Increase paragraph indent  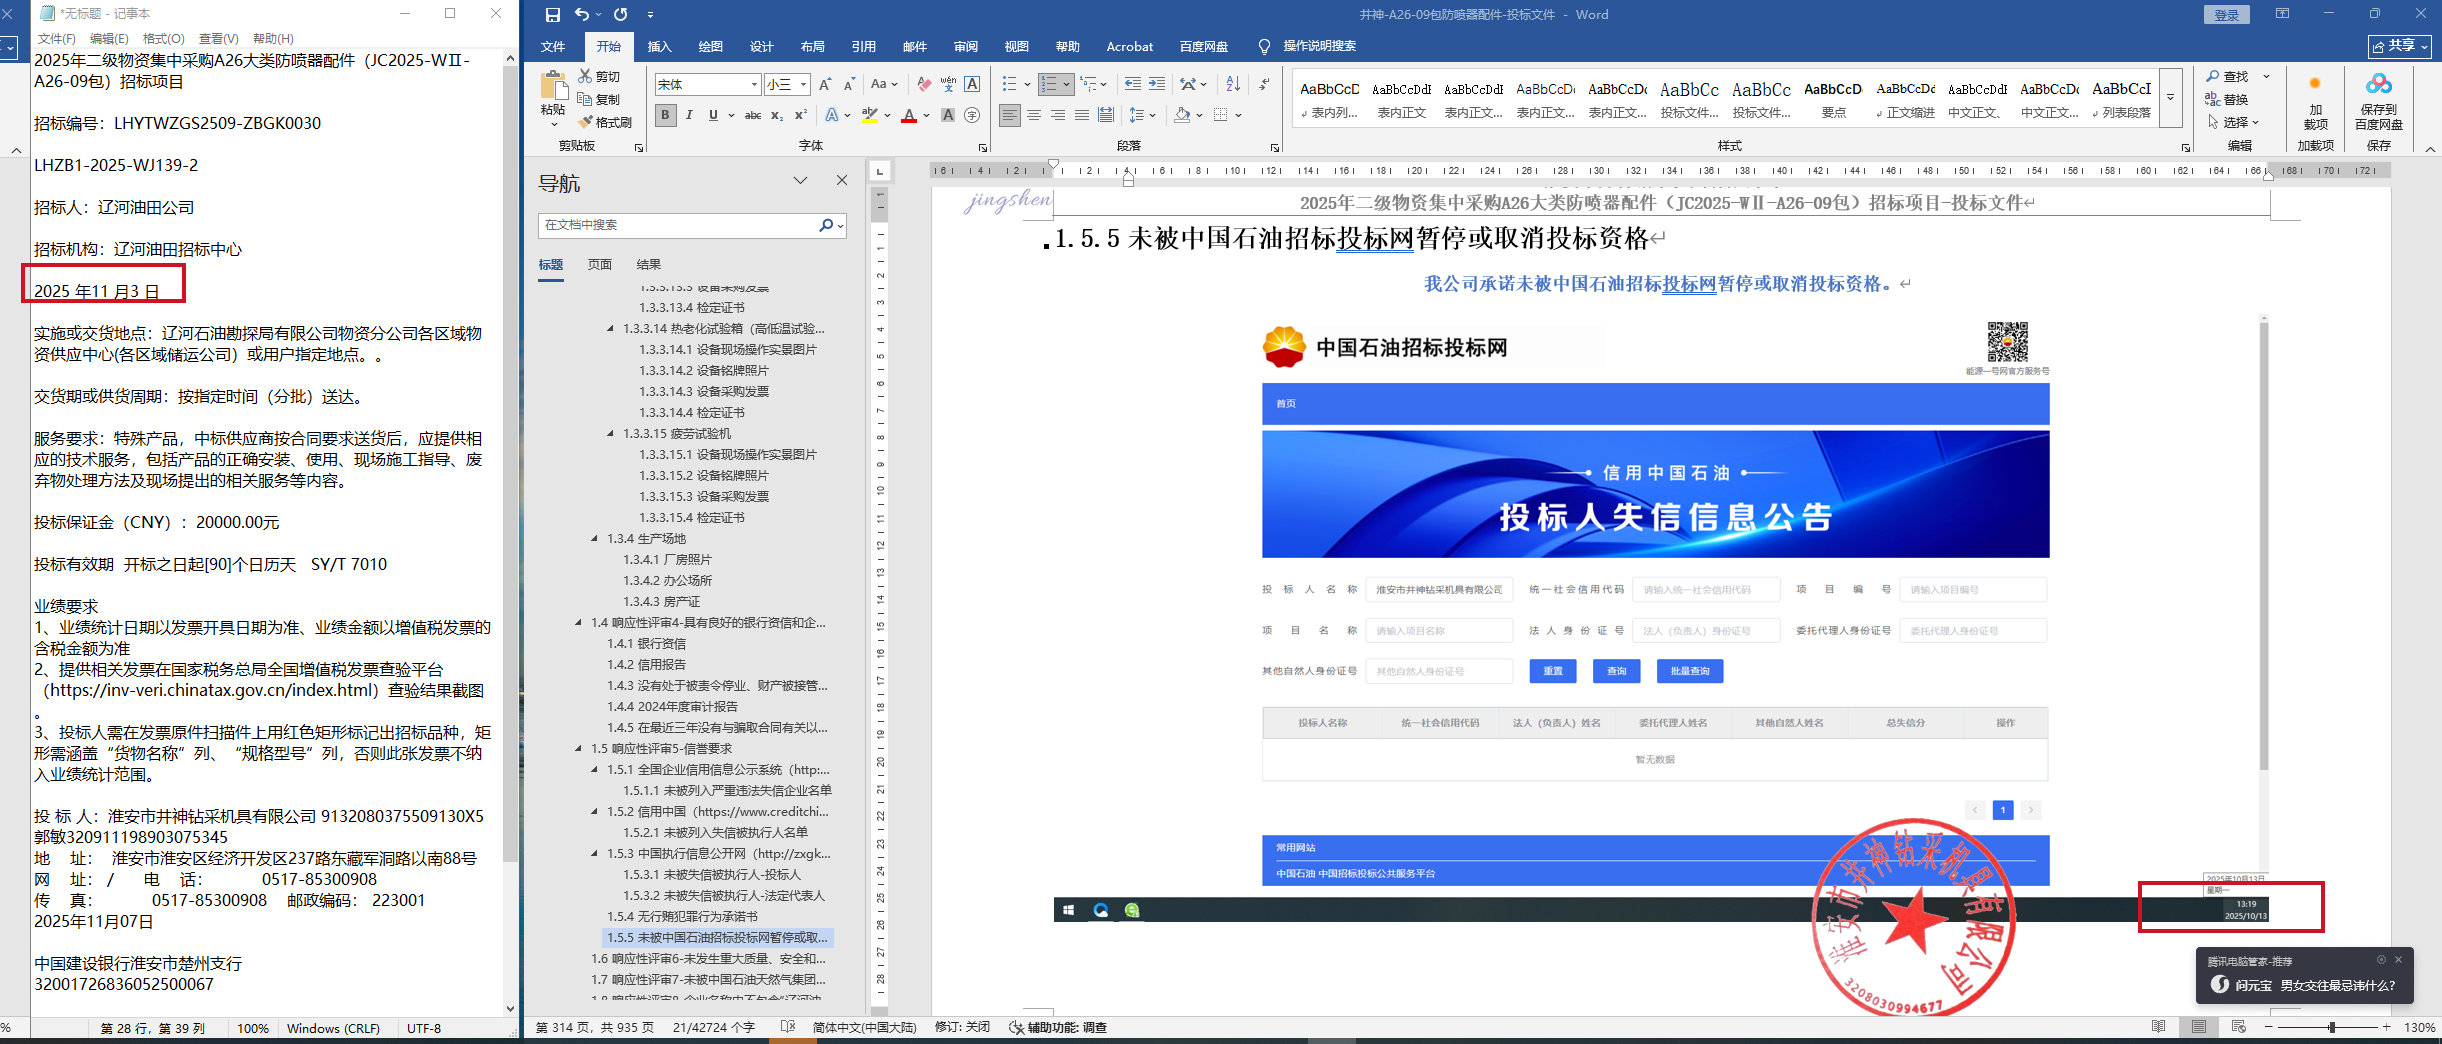tap(1157, 85)
